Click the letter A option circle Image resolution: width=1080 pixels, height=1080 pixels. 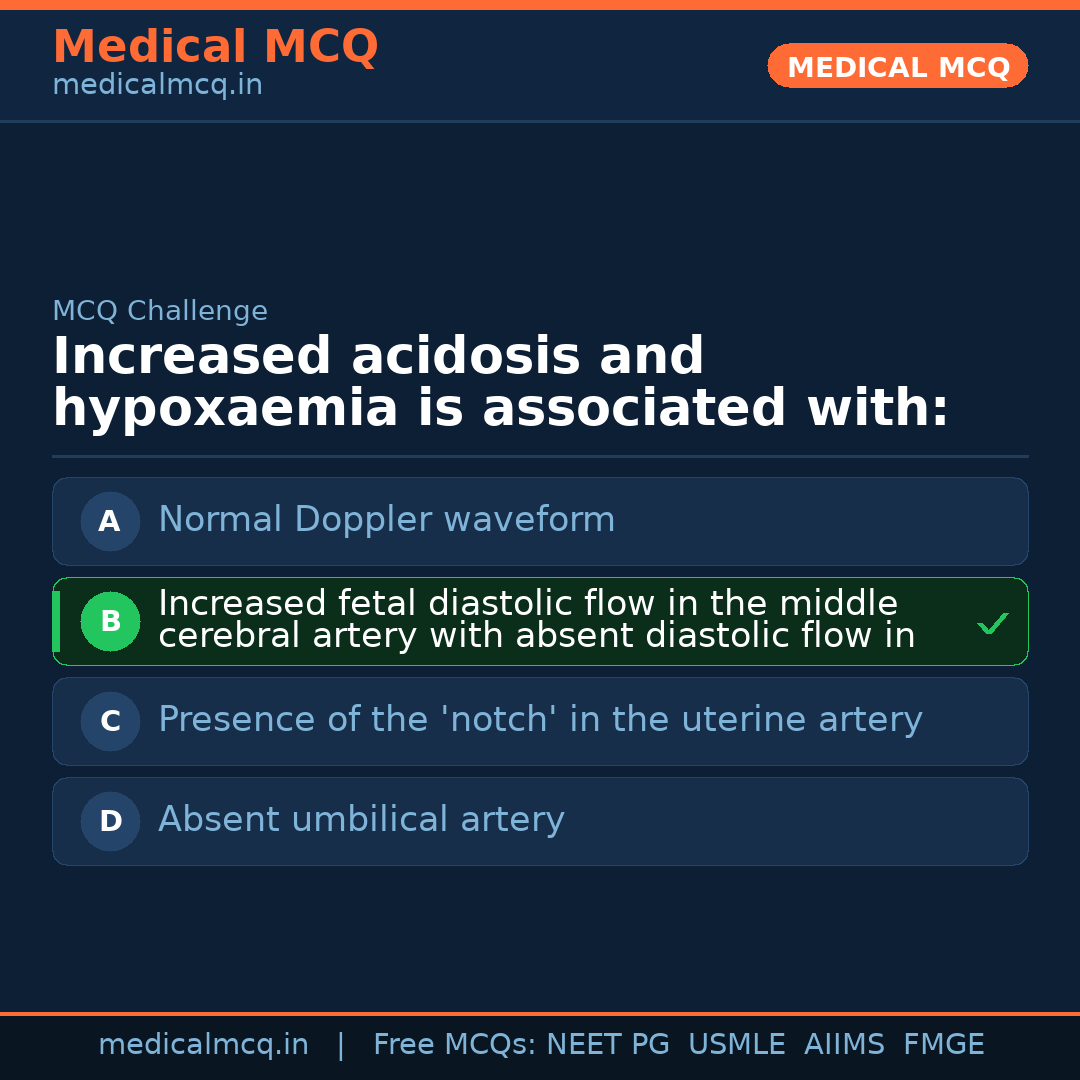110,521
